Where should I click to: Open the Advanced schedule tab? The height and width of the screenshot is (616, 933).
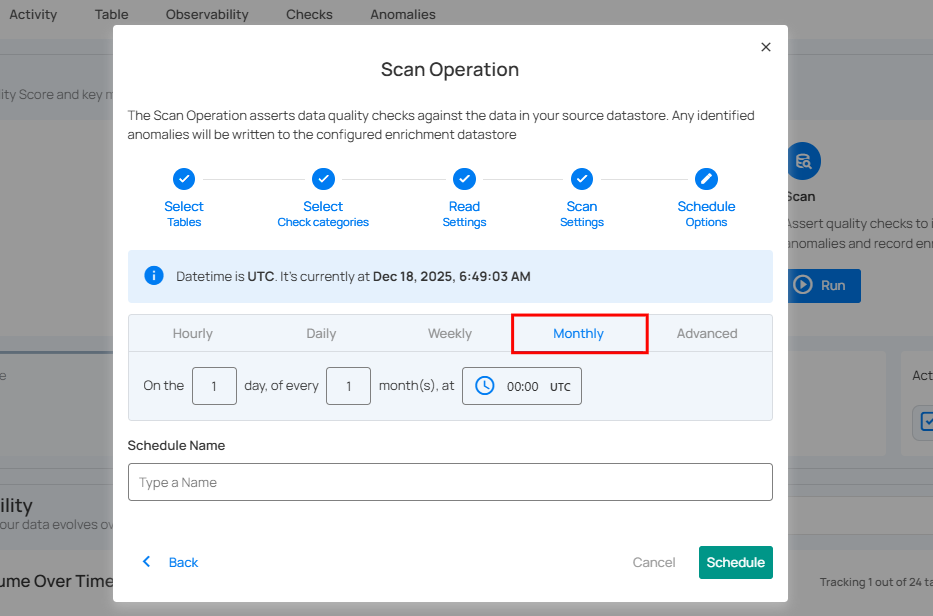tap(707, 334)
